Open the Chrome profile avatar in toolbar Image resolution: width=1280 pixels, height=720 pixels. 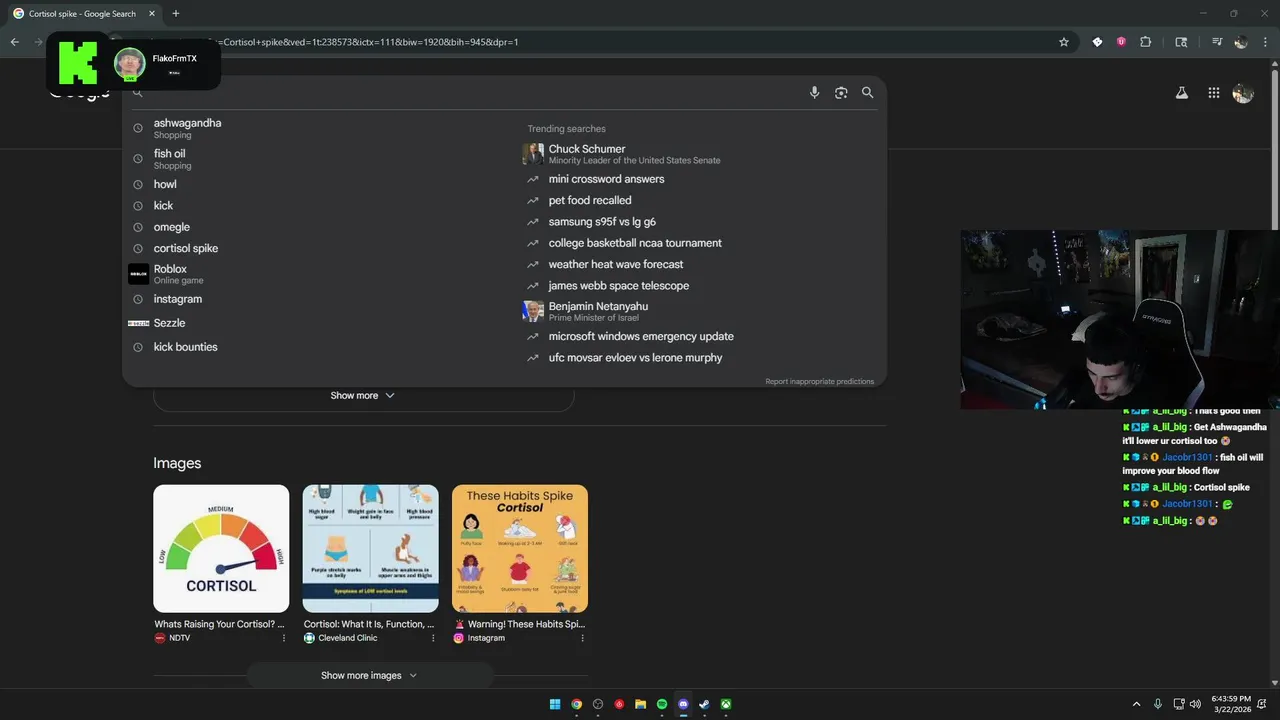[1241, 42]
